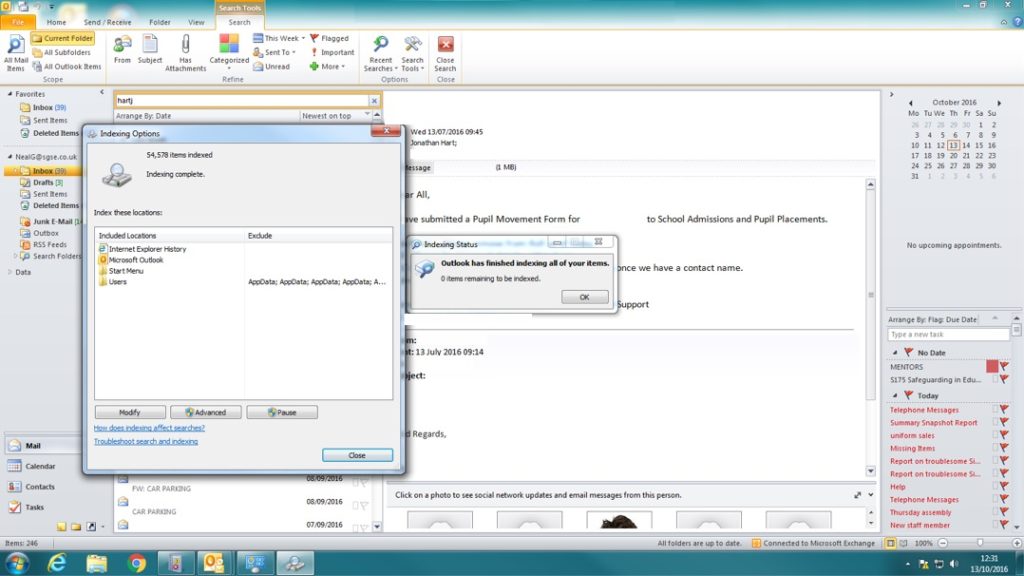
Task: Click the zoom slider in status bar
Action: coord(980,543)
